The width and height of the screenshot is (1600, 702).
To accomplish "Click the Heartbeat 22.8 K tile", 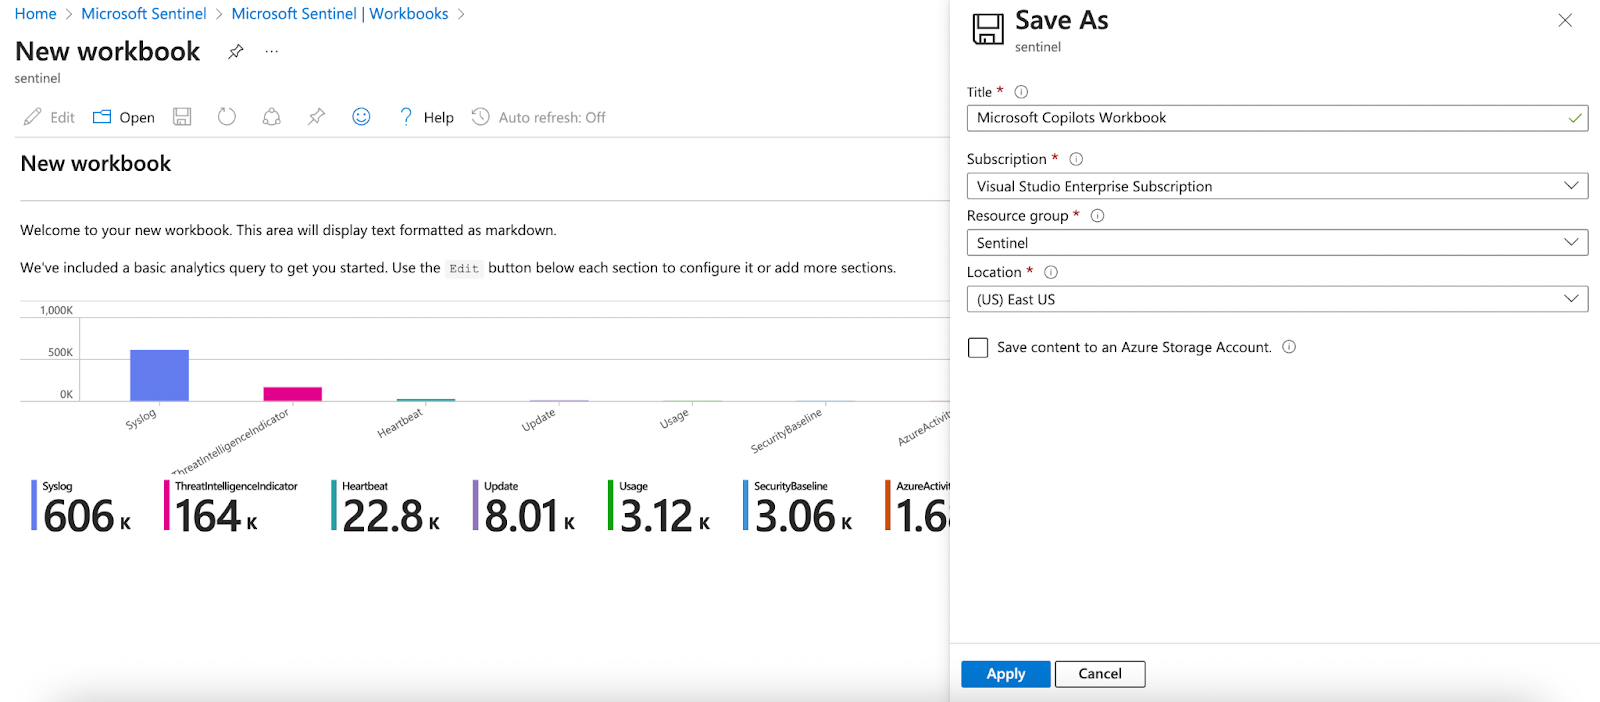I will pos(386,507).
